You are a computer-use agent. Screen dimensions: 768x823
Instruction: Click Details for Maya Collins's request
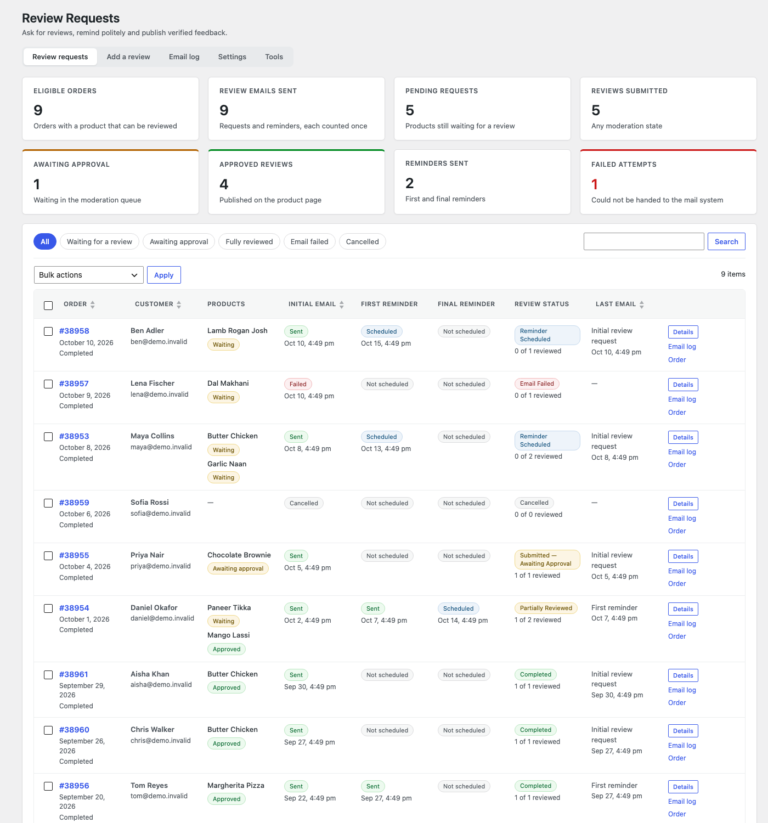tap(683, 437)
